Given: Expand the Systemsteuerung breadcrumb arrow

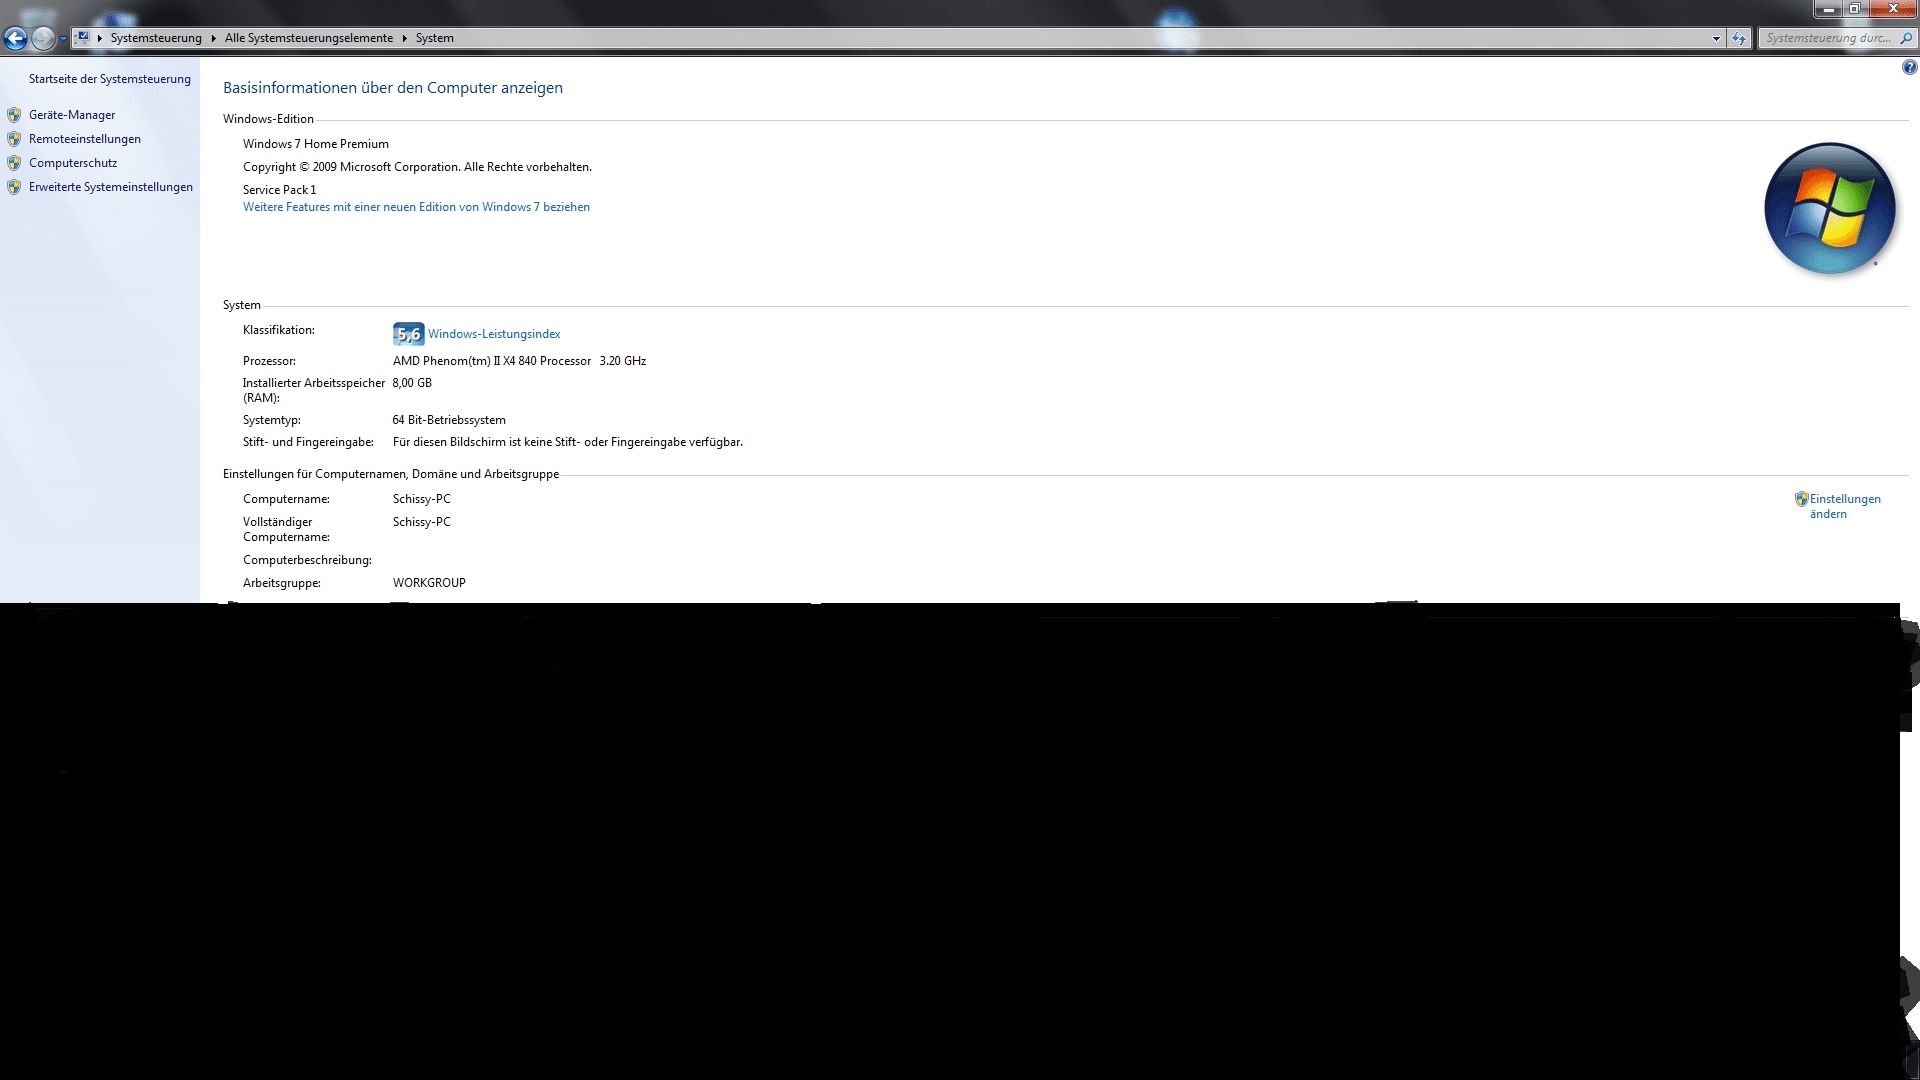Looking at the screenshot, I should click(x=214, y=38).
